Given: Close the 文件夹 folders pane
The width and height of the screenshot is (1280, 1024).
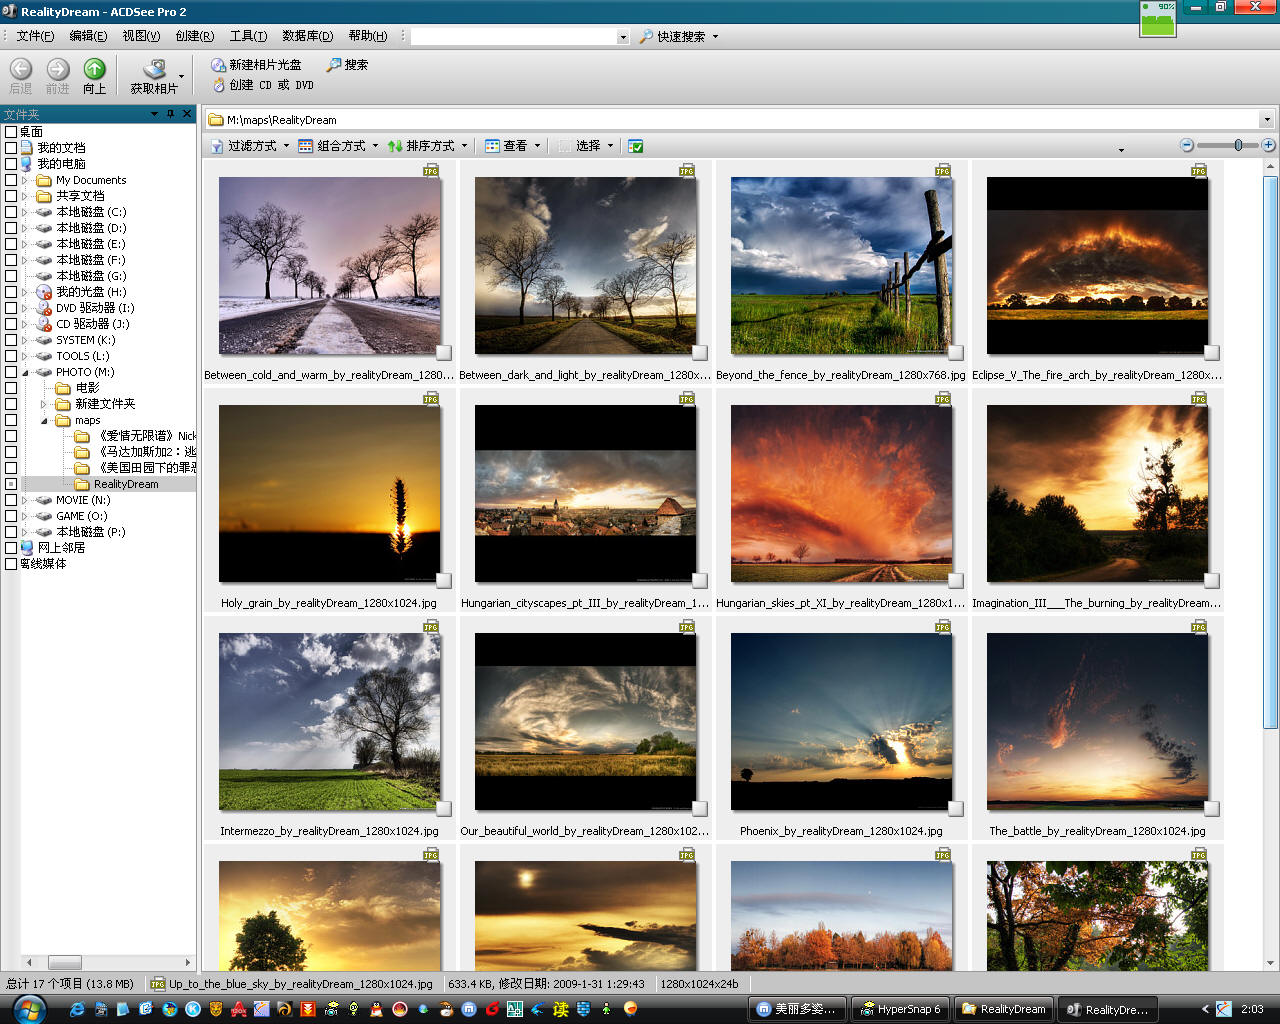Looking at the screenshot, I should 187,114.
